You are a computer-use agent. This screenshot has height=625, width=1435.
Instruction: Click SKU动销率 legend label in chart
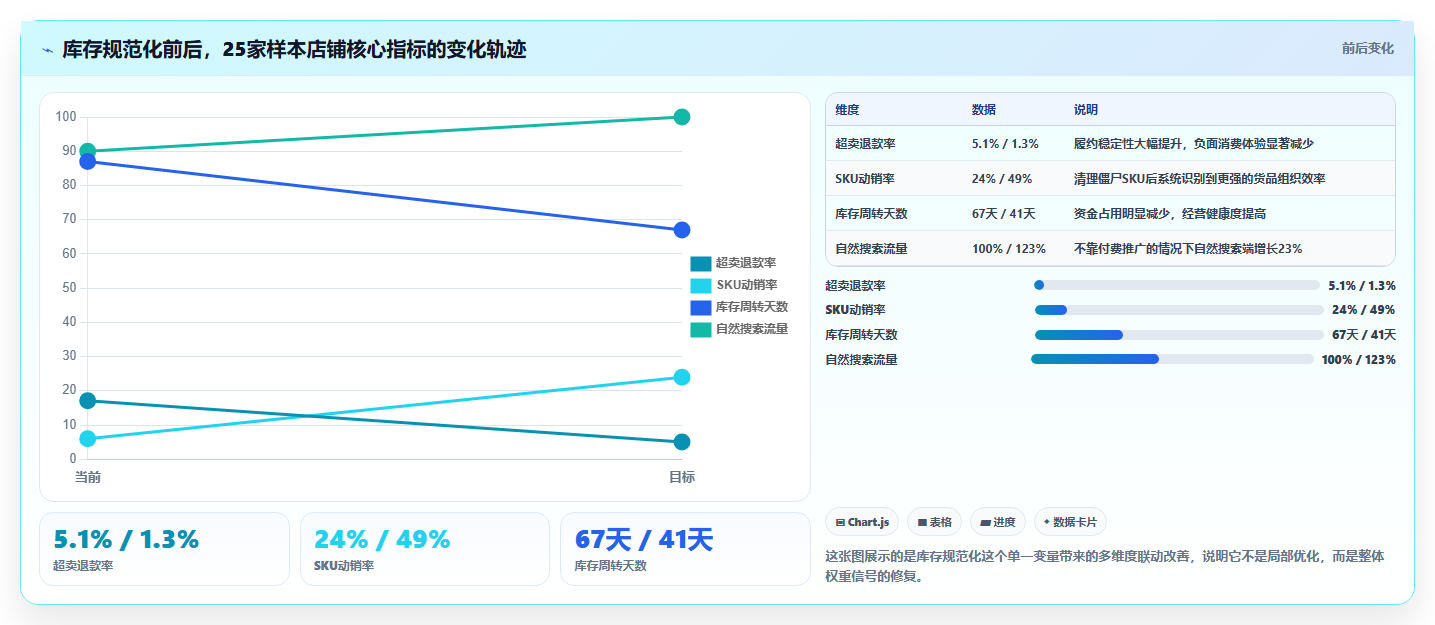click(x=746, y=286)
